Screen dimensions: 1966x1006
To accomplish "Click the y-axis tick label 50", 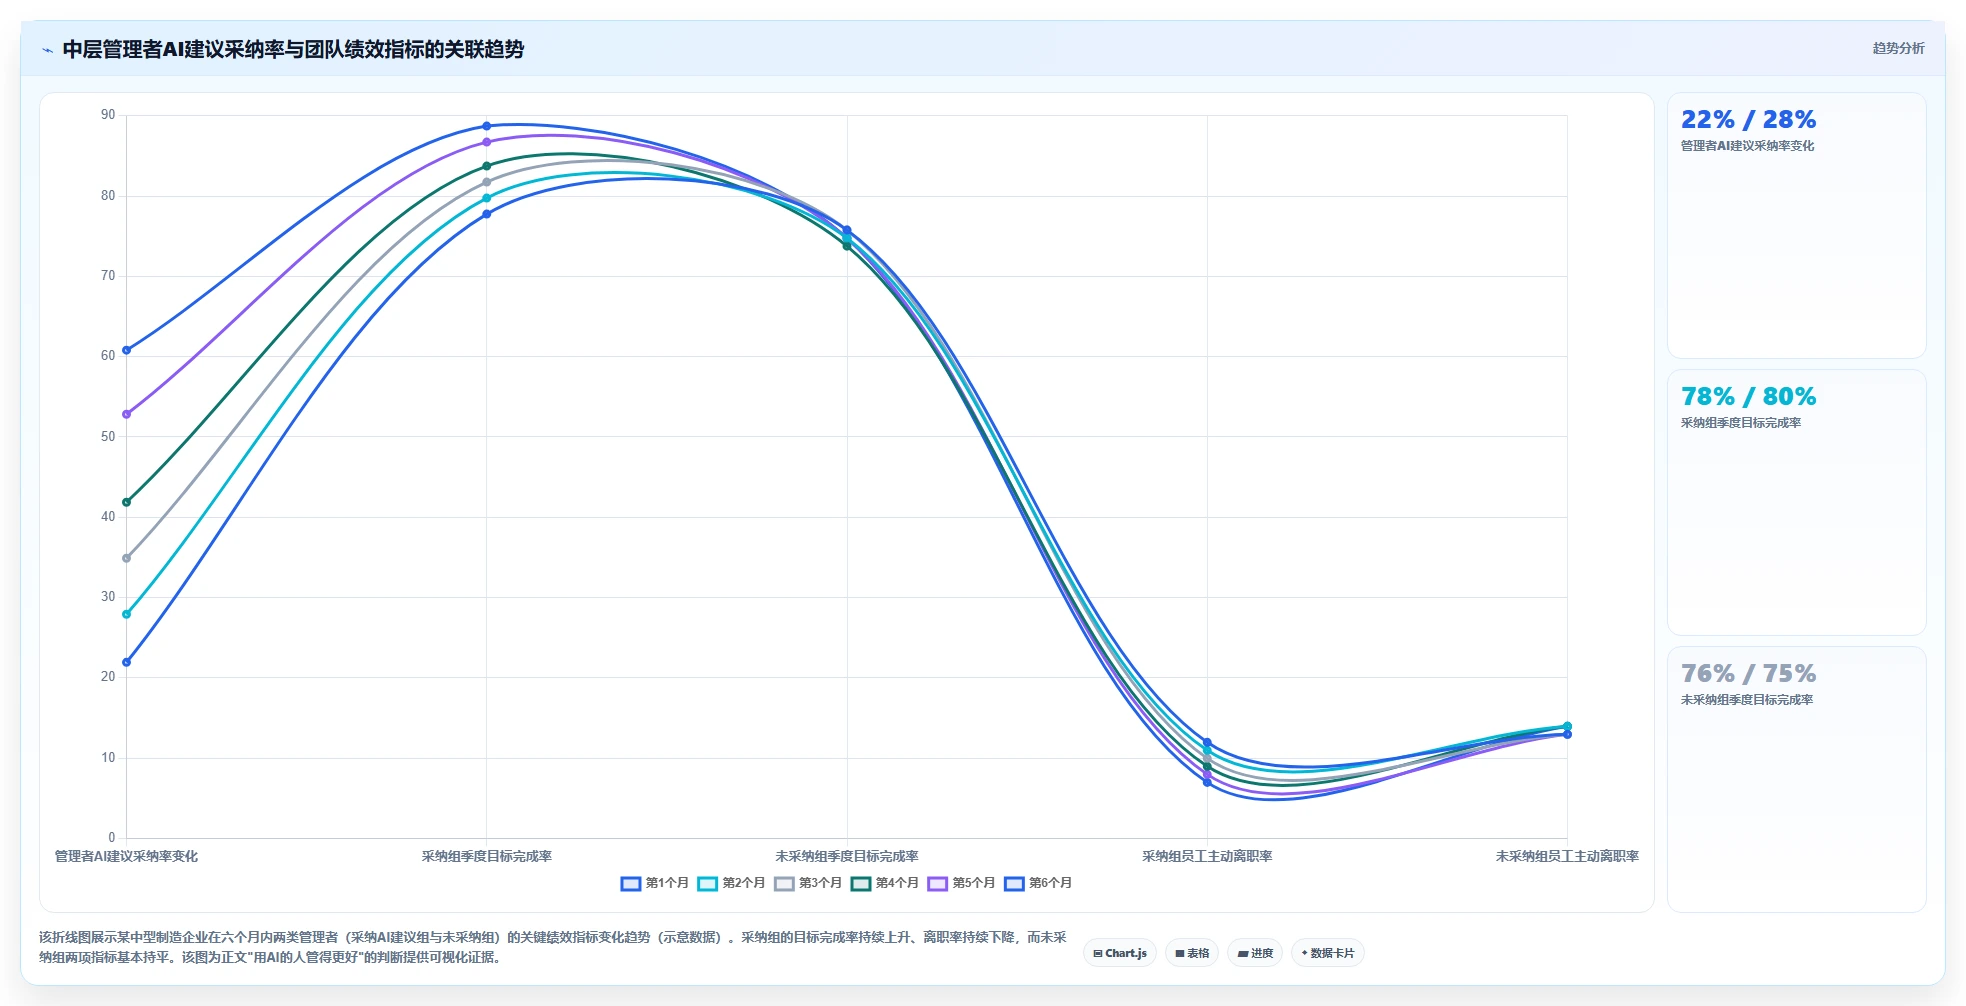I will pos(108,436).
